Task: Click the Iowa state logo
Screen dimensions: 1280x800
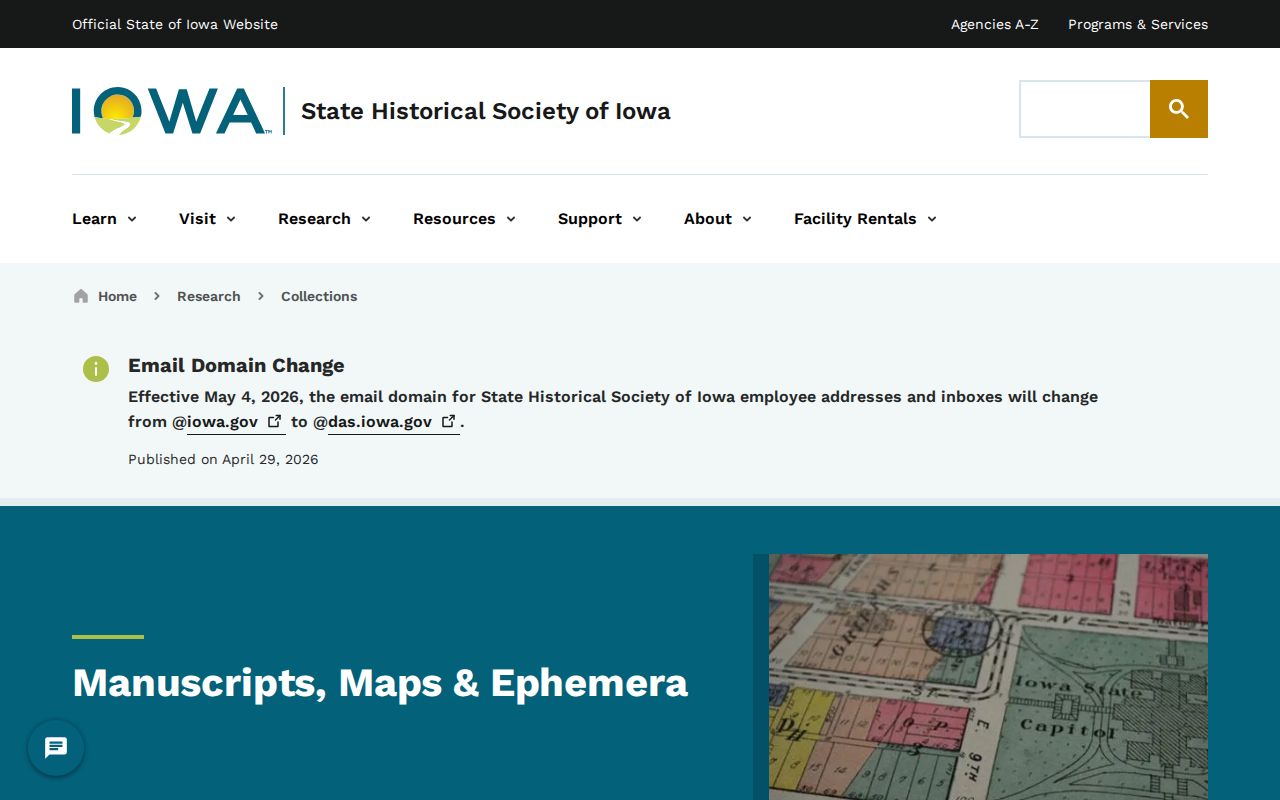Action: click(x=170, y=111)
